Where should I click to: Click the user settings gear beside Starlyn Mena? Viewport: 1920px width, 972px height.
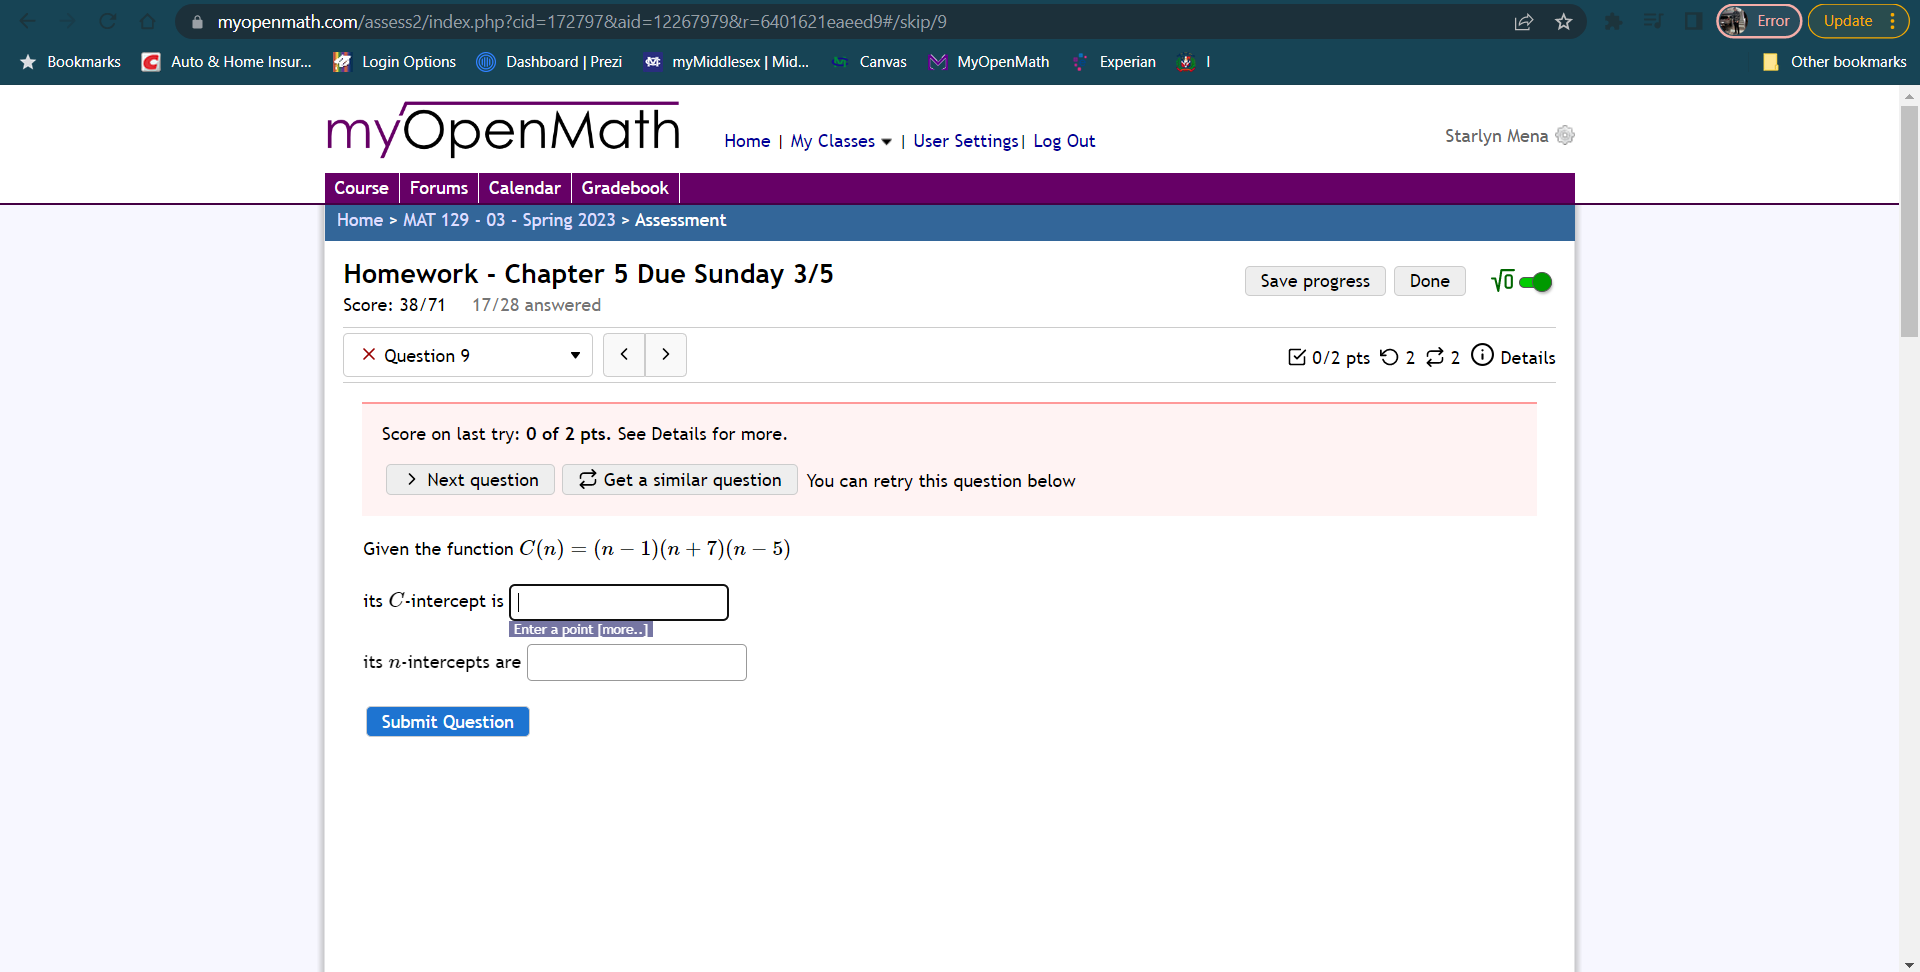click(1565, 135)
